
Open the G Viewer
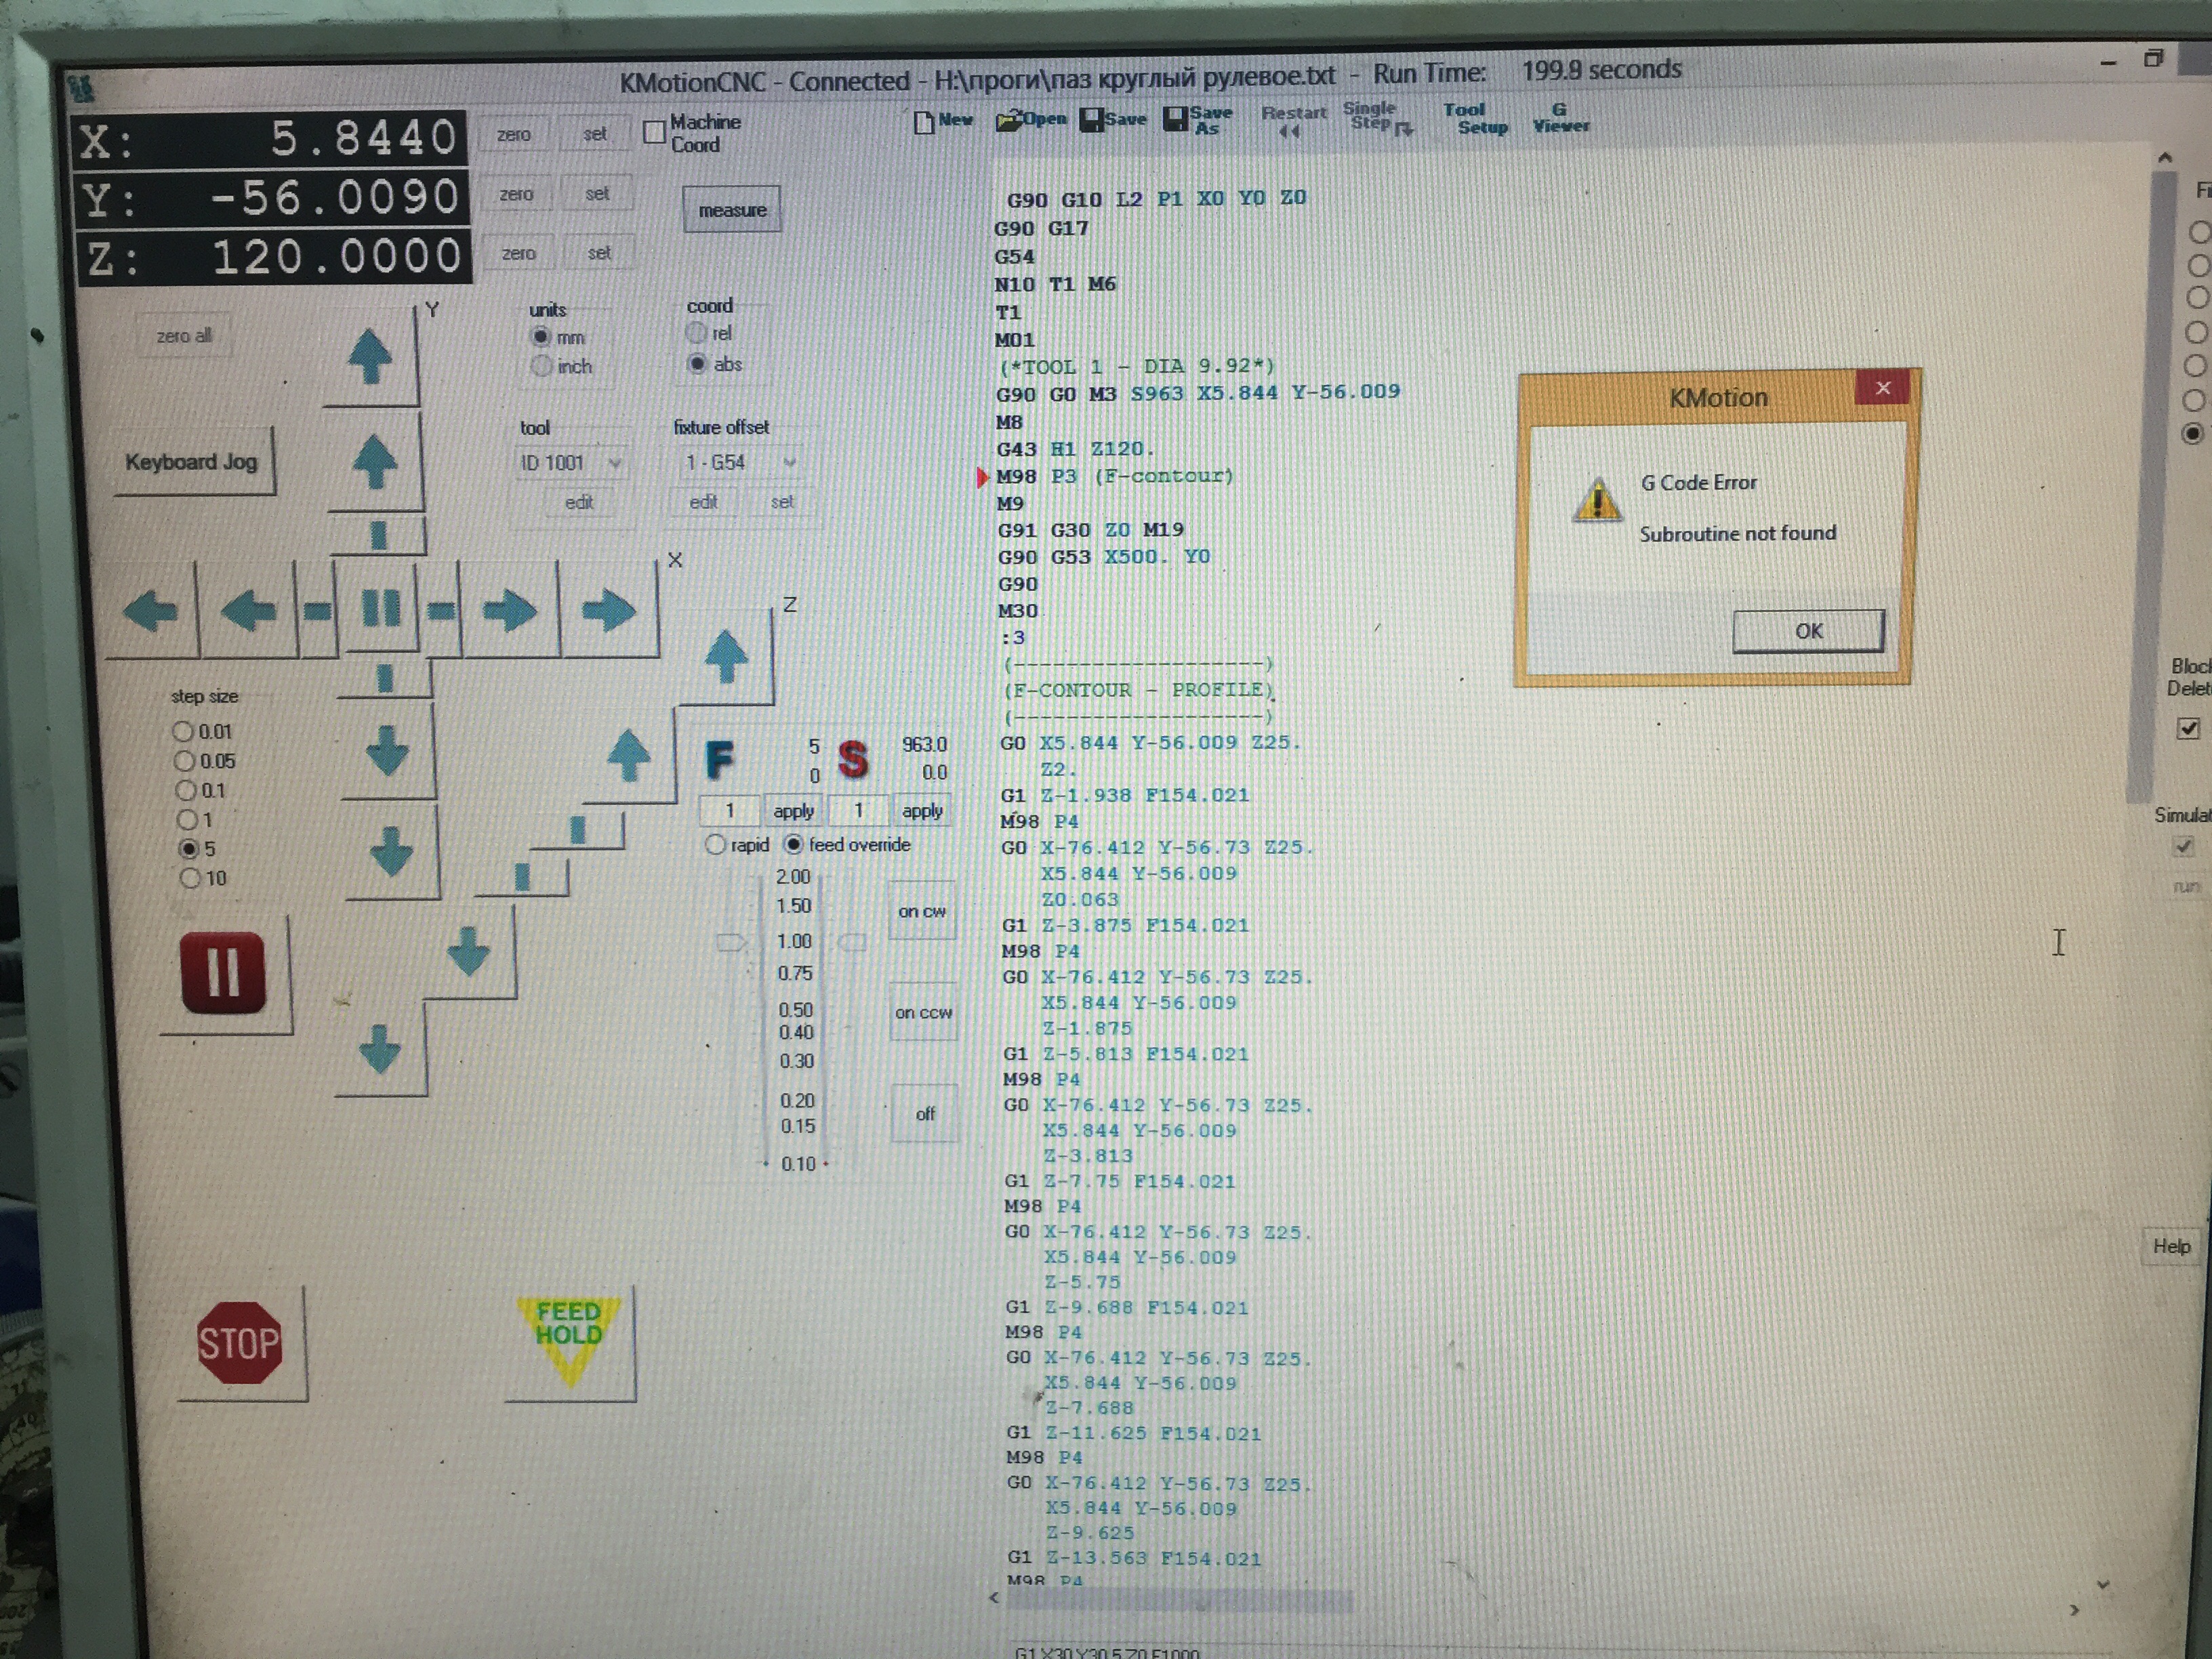[x=1559, y=118]
